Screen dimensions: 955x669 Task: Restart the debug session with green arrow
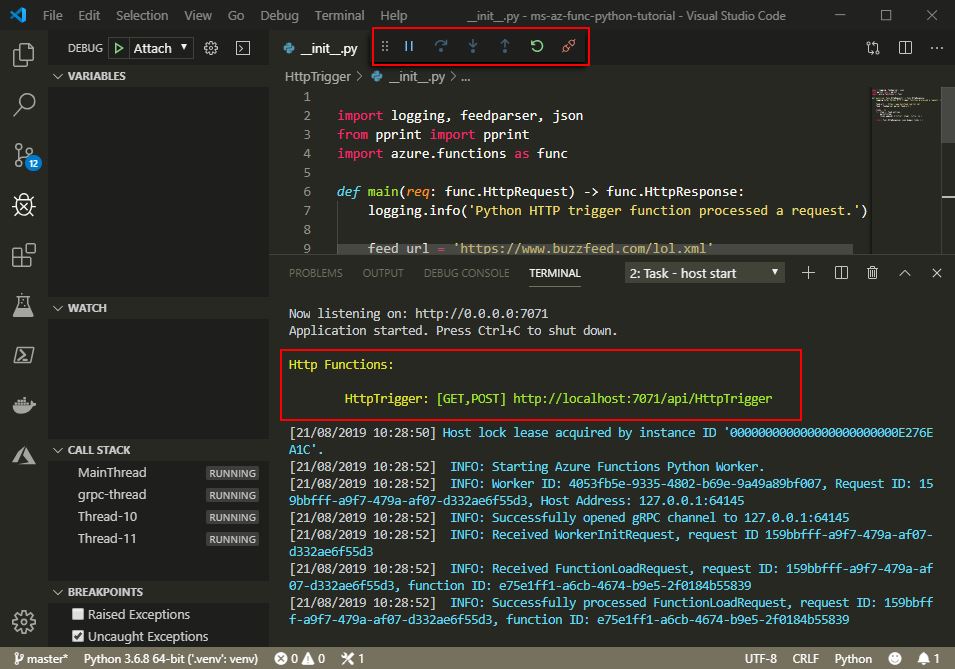pos(537,47)
